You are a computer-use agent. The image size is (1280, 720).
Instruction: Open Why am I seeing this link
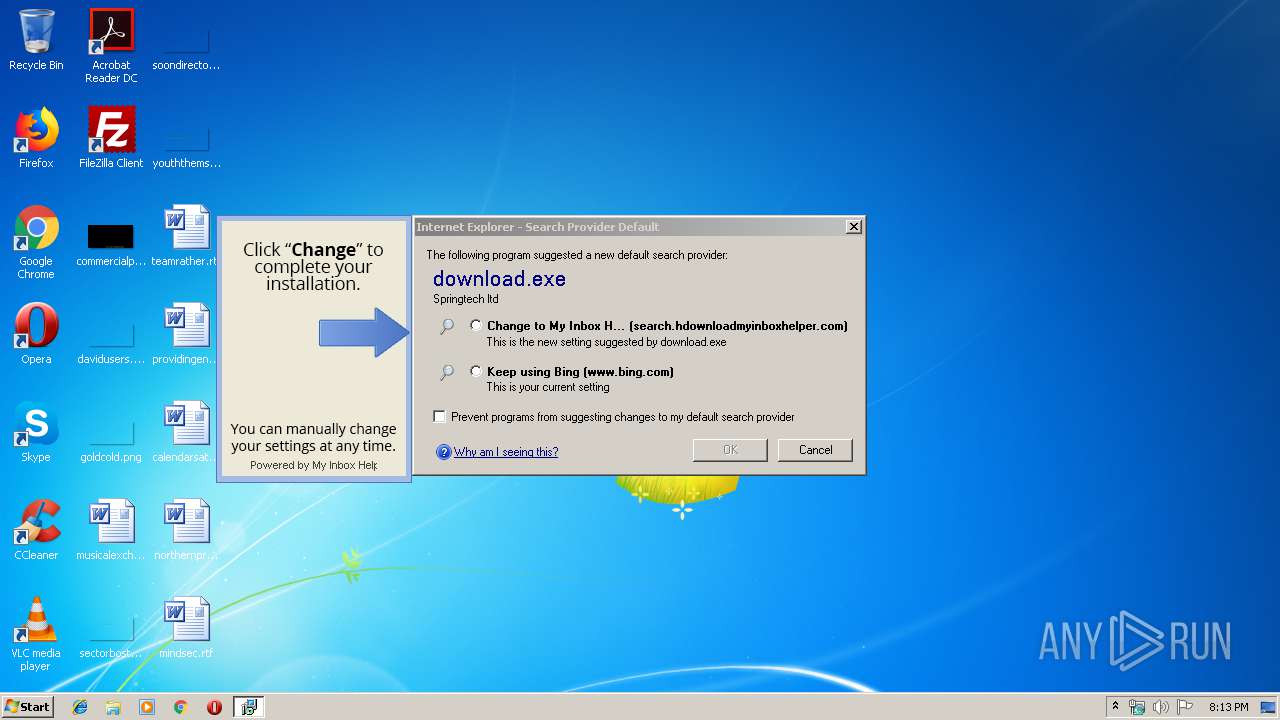point(506,452)
